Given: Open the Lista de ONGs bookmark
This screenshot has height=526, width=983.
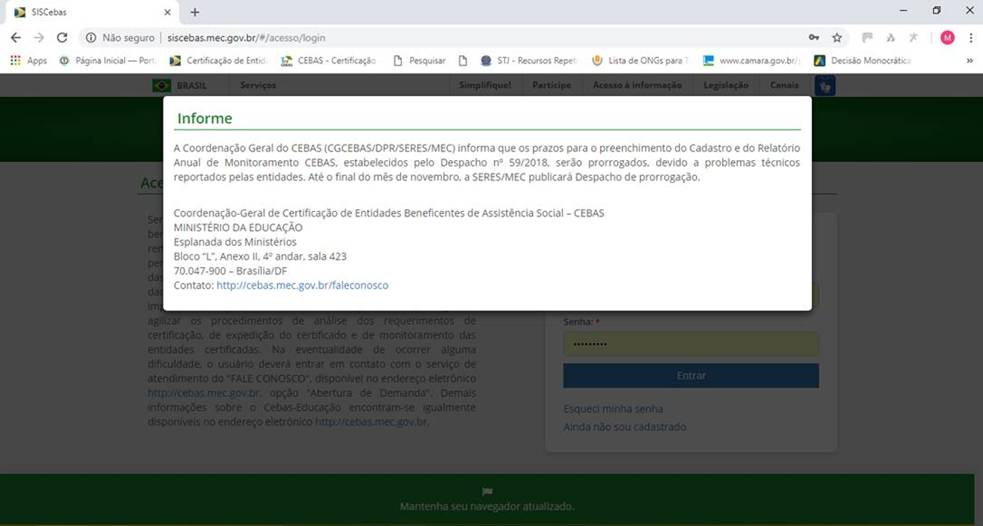Looking at the screenshot, I should pyautogui.click(x=640, y=61).
